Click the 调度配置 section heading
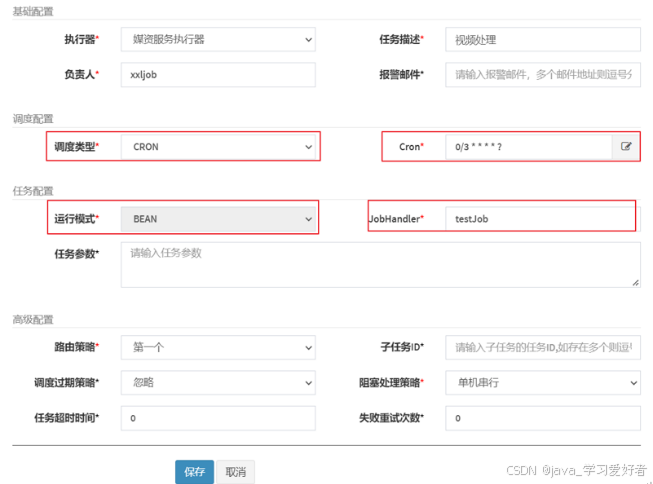Image resolution: width=653 pixels, height=484 pixels. [x=33, y=119]
